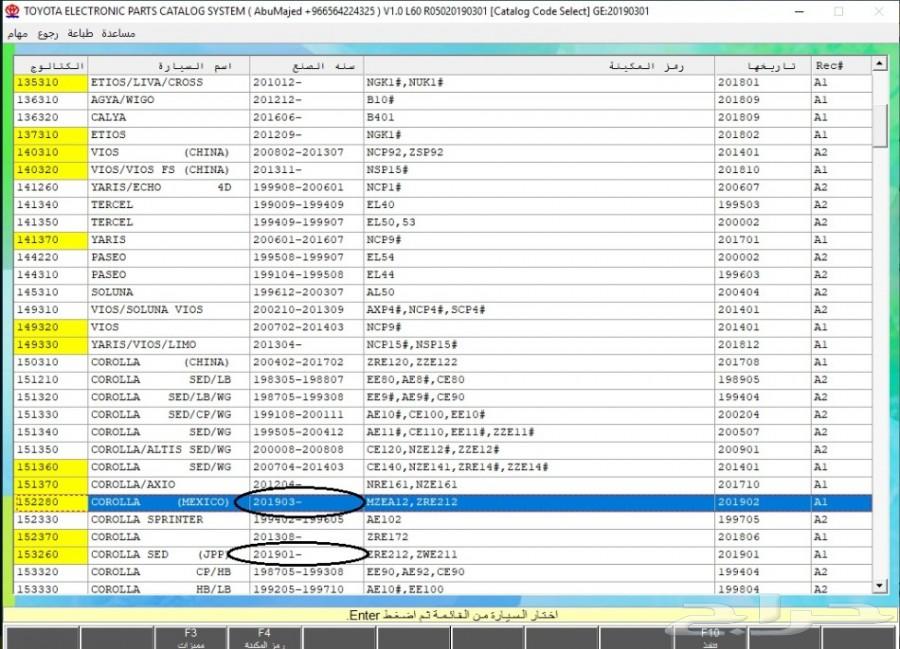The image size is (900, 649).
Task: Click the الكتالوج column header
Action: 51,65
